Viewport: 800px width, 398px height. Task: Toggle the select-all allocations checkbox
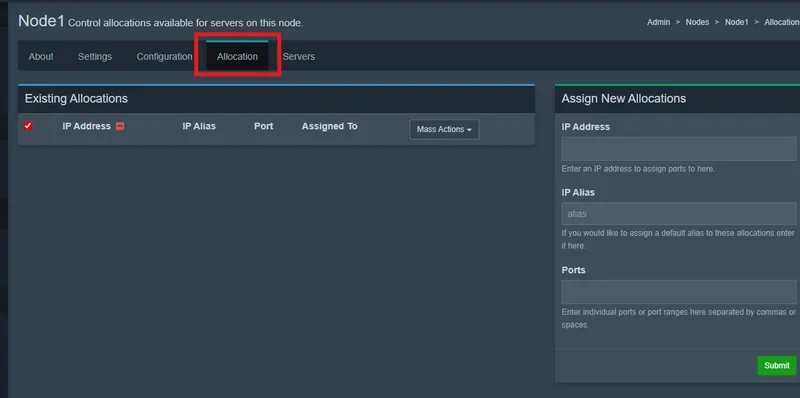pyautogui.click(x=28, y=126)
